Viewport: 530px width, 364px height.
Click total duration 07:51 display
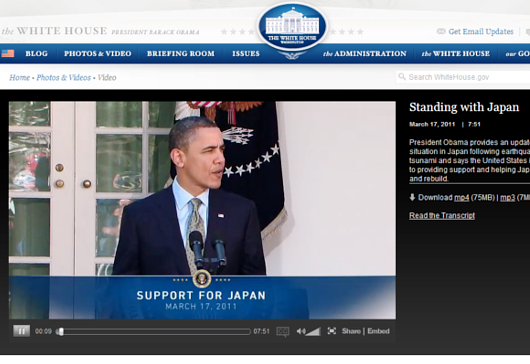pos(261,331)
